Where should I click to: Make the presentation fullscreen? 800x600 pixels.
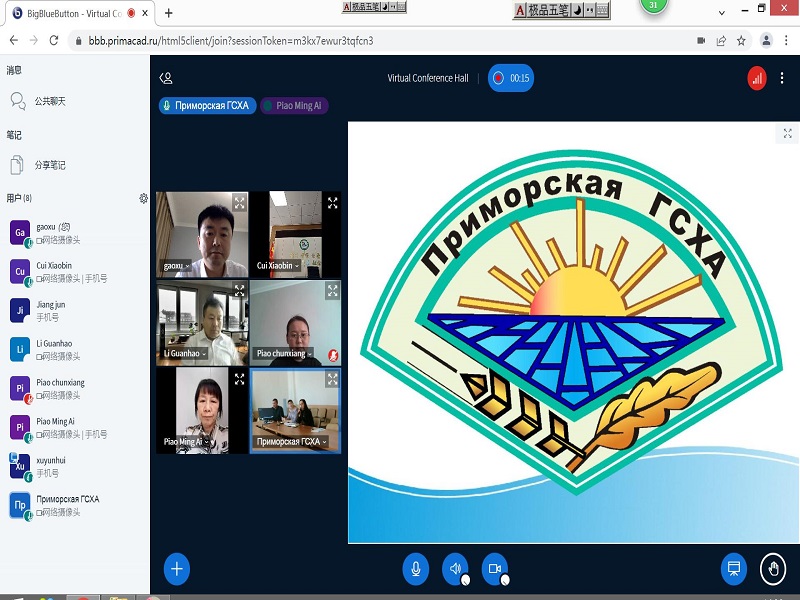[x=787, y=133]
